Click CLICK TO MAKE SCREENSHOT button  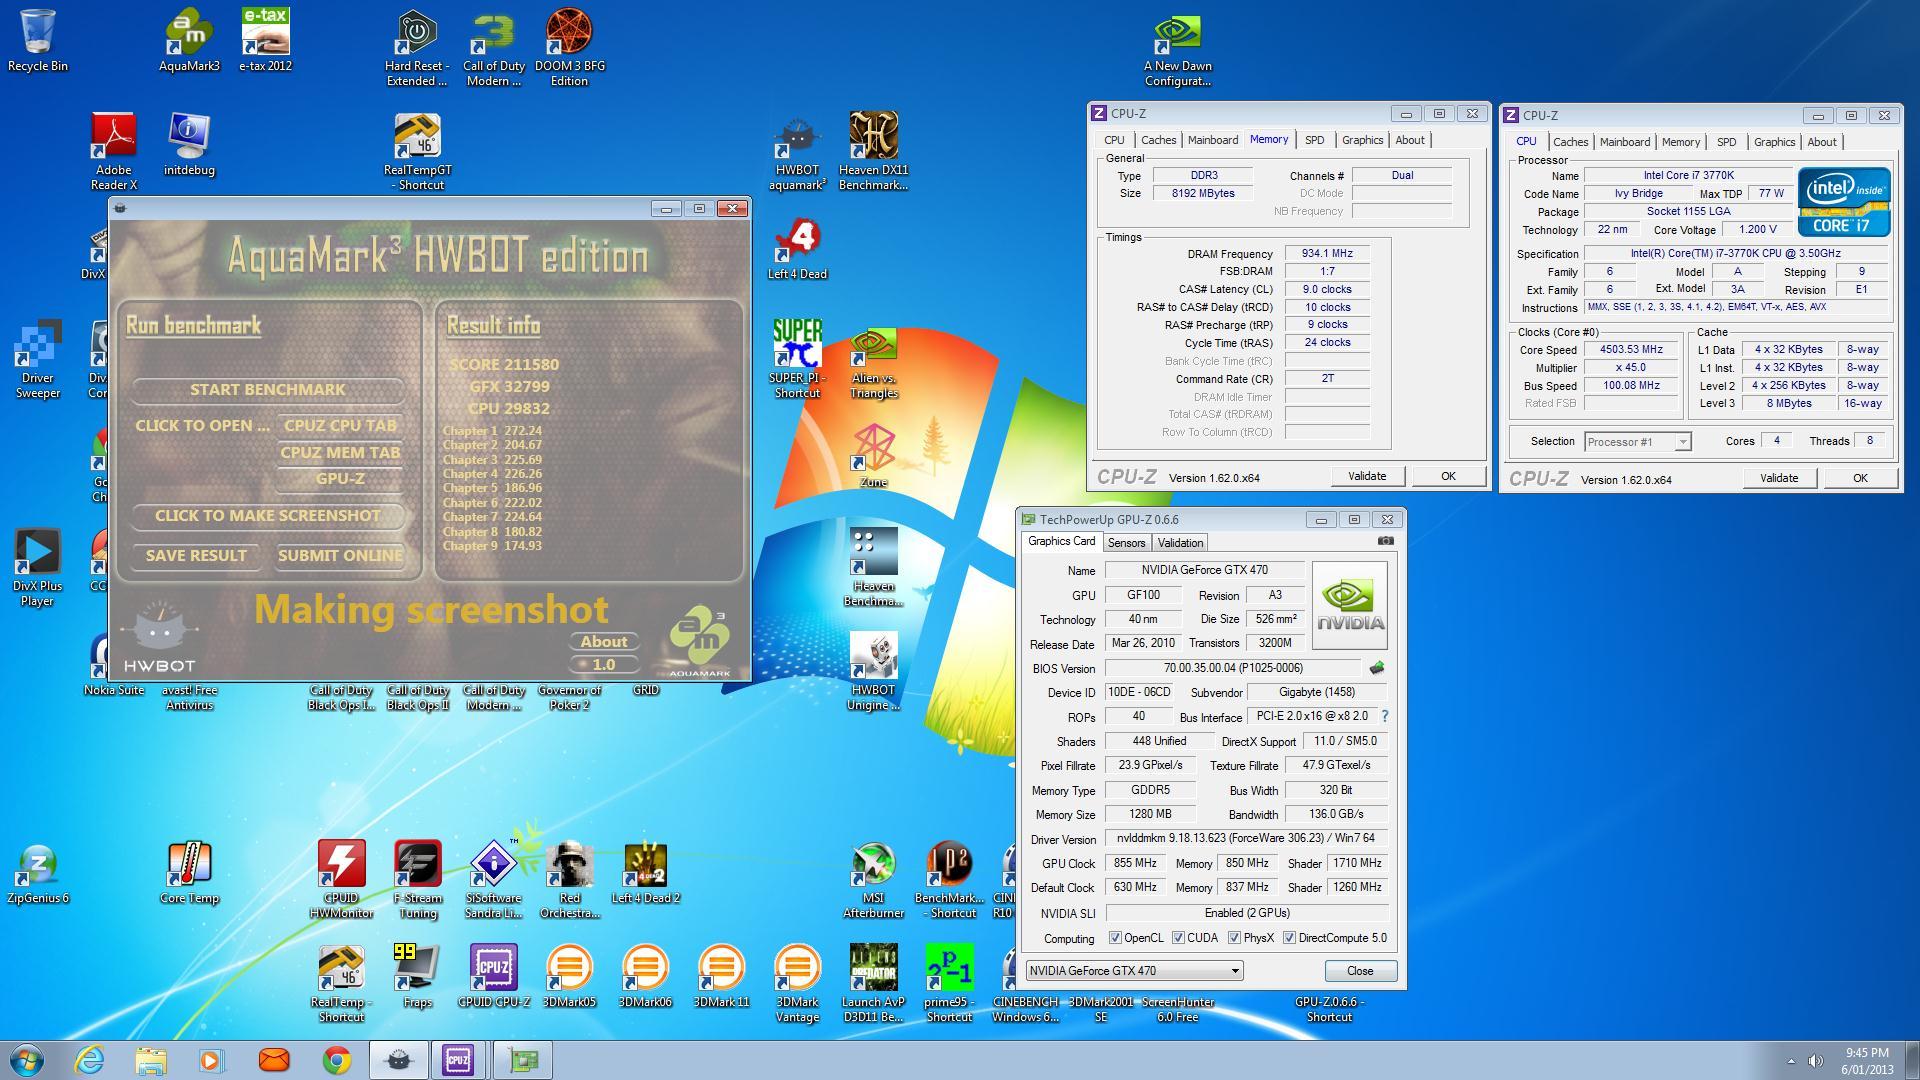pyautogui.click(x=268, y=516)
